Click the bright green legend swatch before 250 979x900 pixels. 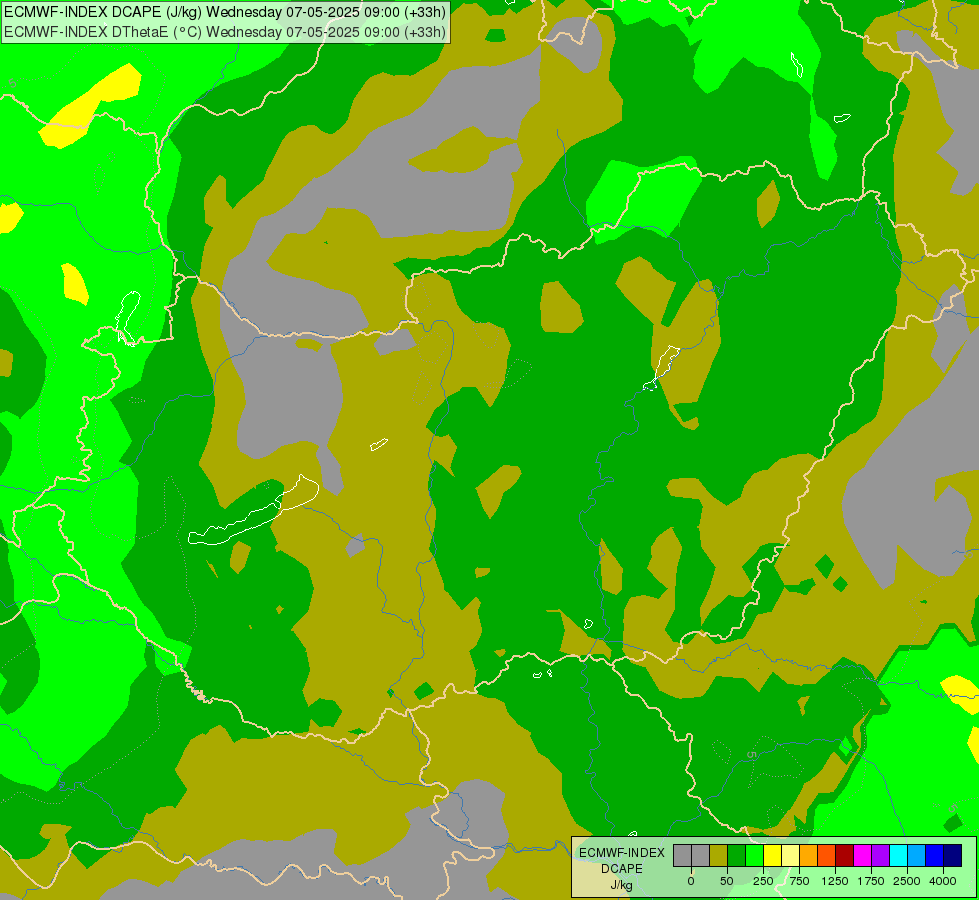tap(755, 856)
